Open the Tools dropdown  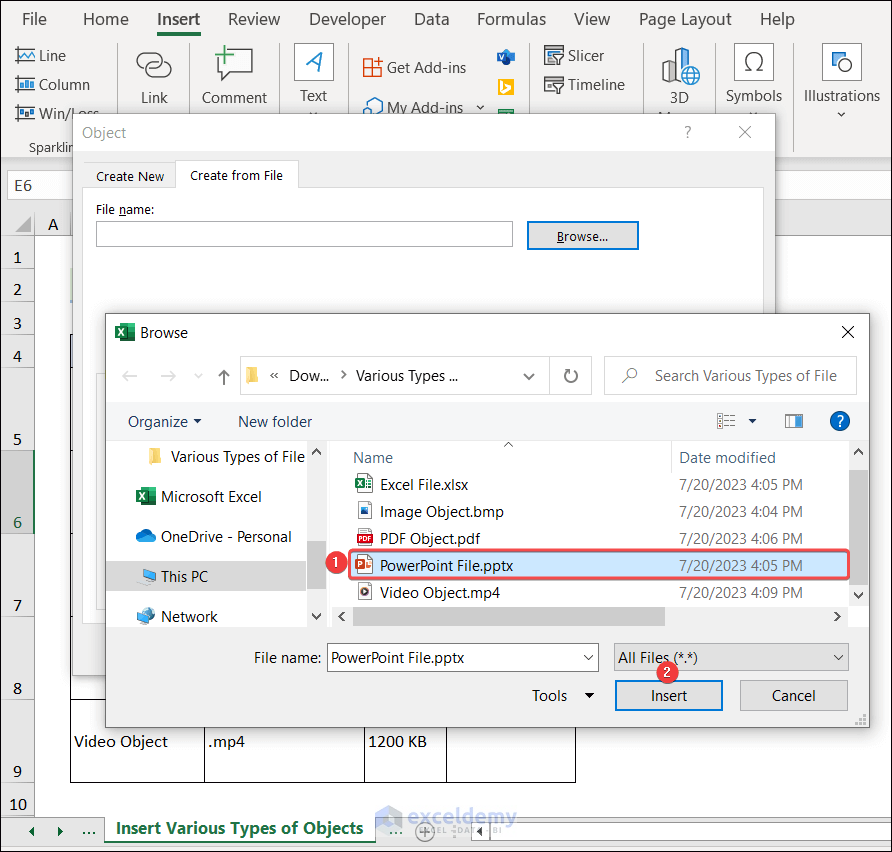click(563, 696)
